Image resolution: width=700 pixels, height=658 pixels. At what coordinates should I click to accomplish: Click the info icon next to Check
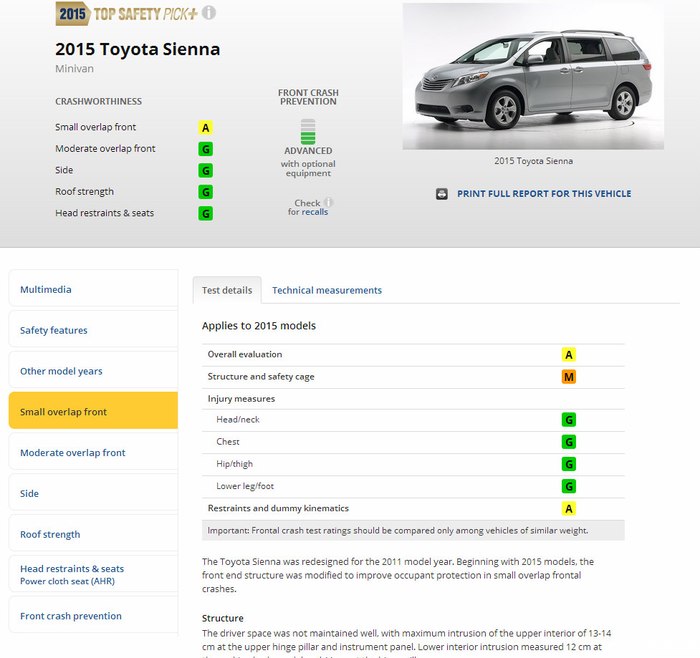click(328, 202)
